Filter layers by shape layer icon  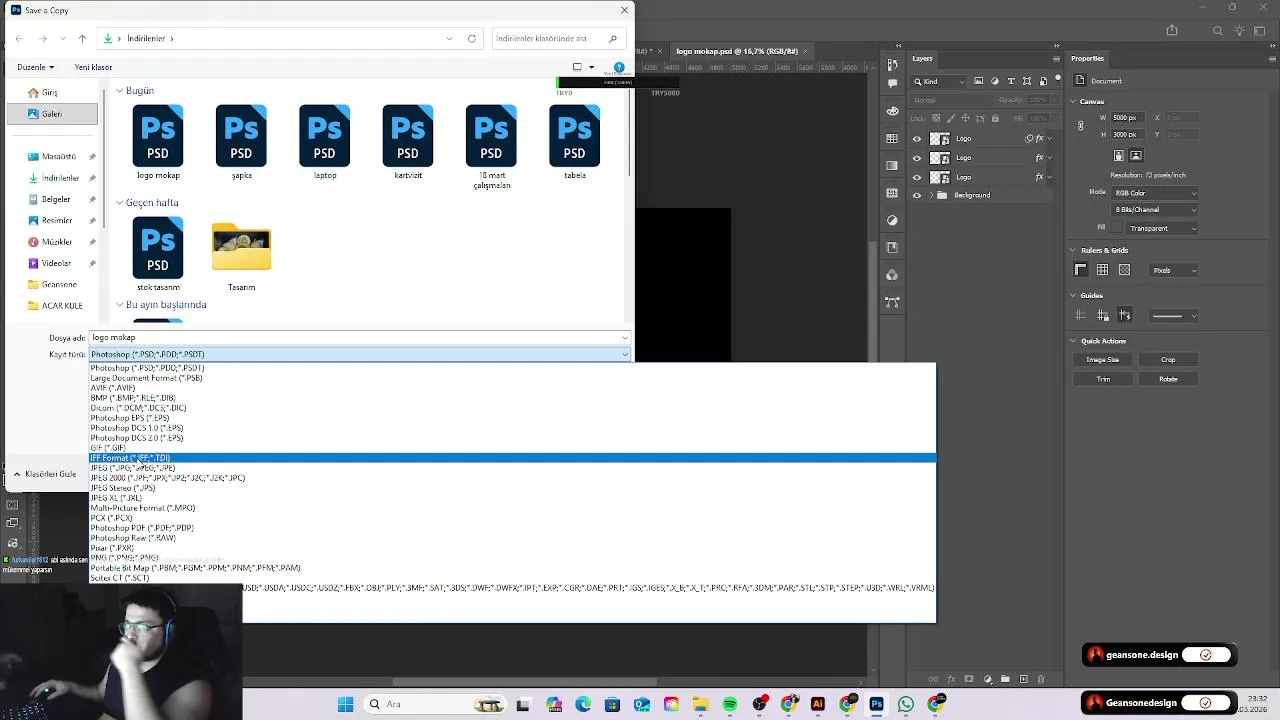point(1027,81)
